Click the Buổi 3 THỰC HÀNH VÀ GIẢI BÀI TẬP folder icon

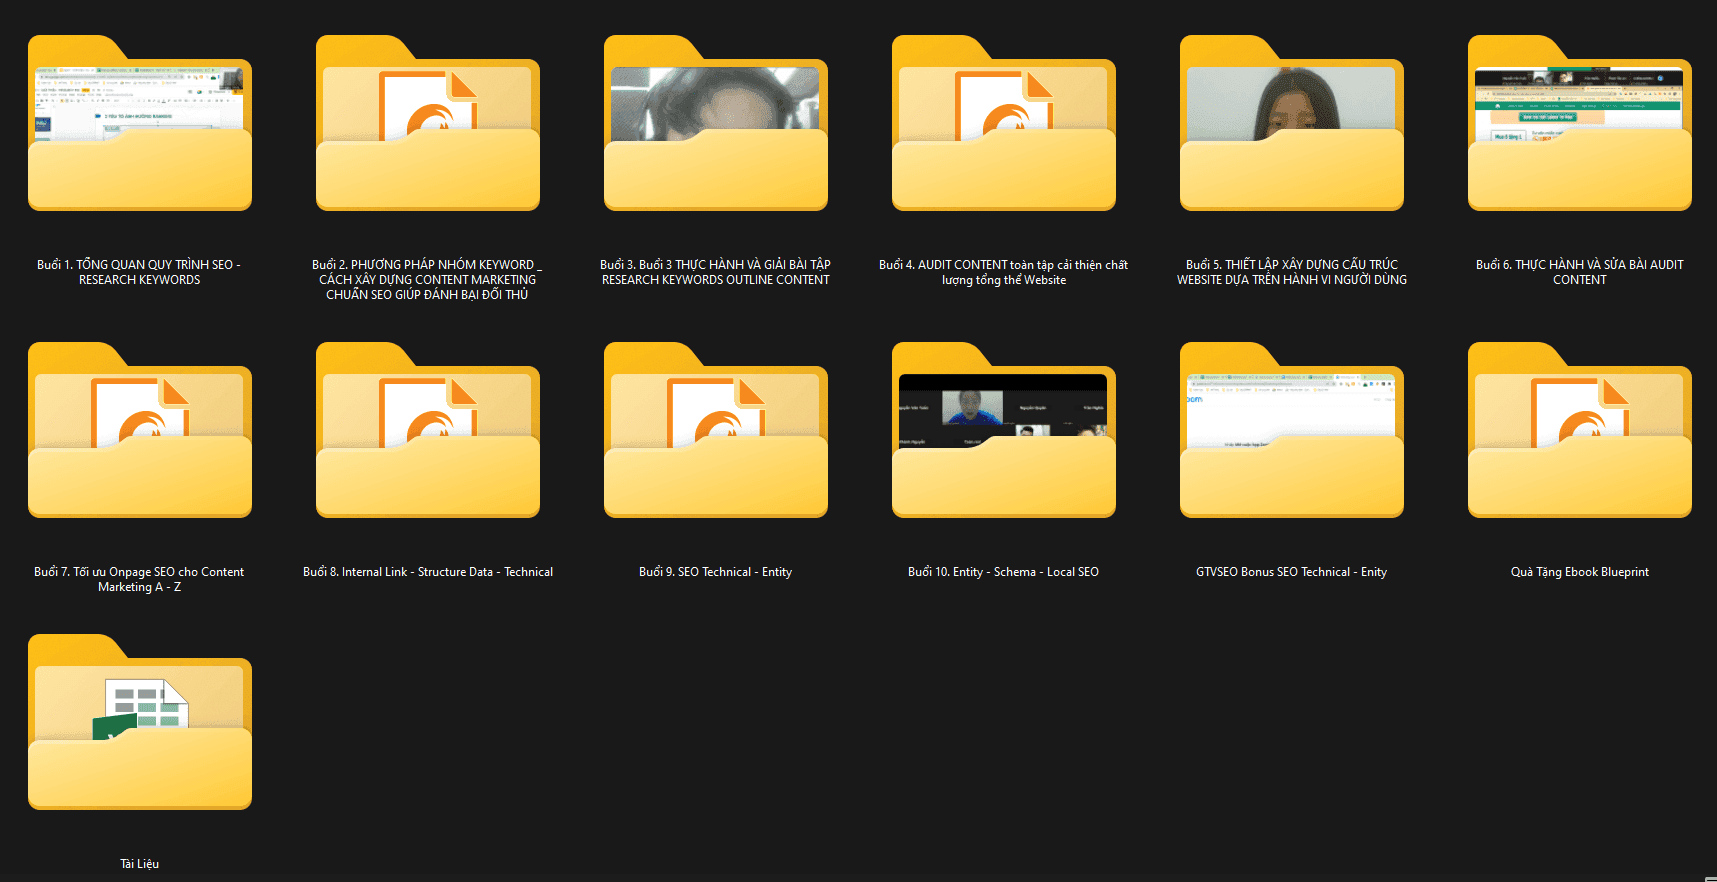coord(716,123)
